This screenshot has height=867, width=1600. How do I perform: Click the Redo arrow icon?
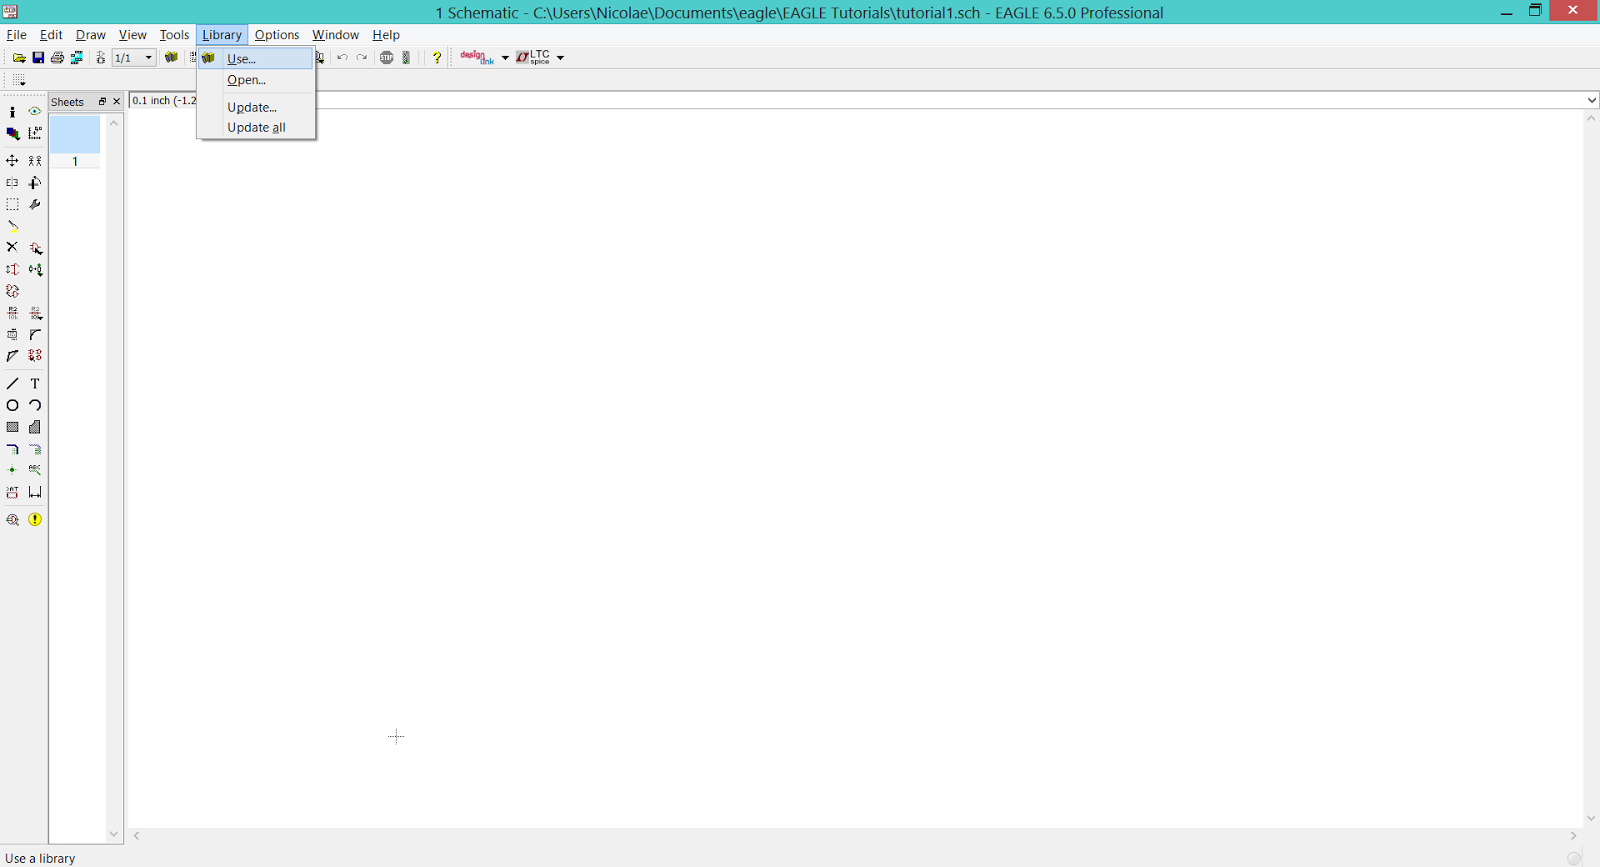(362, 58)
